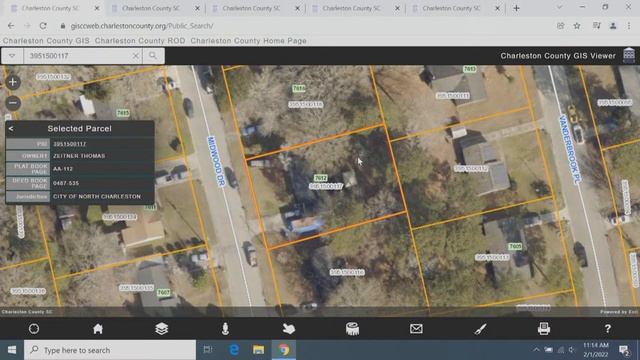Open Windows Start menu
Image resolution: width=640 pixels, height=360 pixels.
(12, 350)
